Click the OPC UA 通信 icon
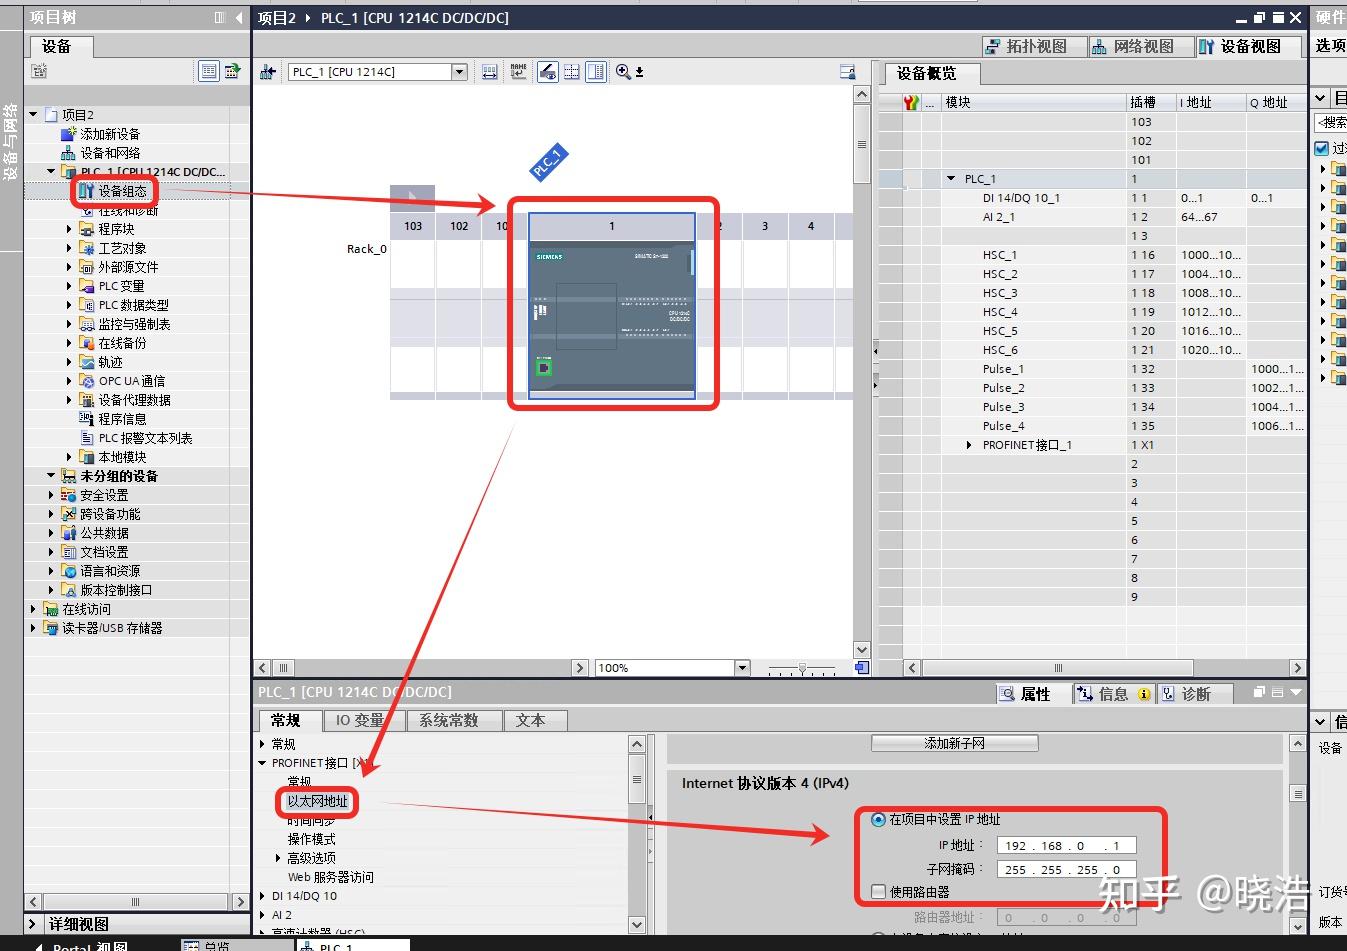 87,381
